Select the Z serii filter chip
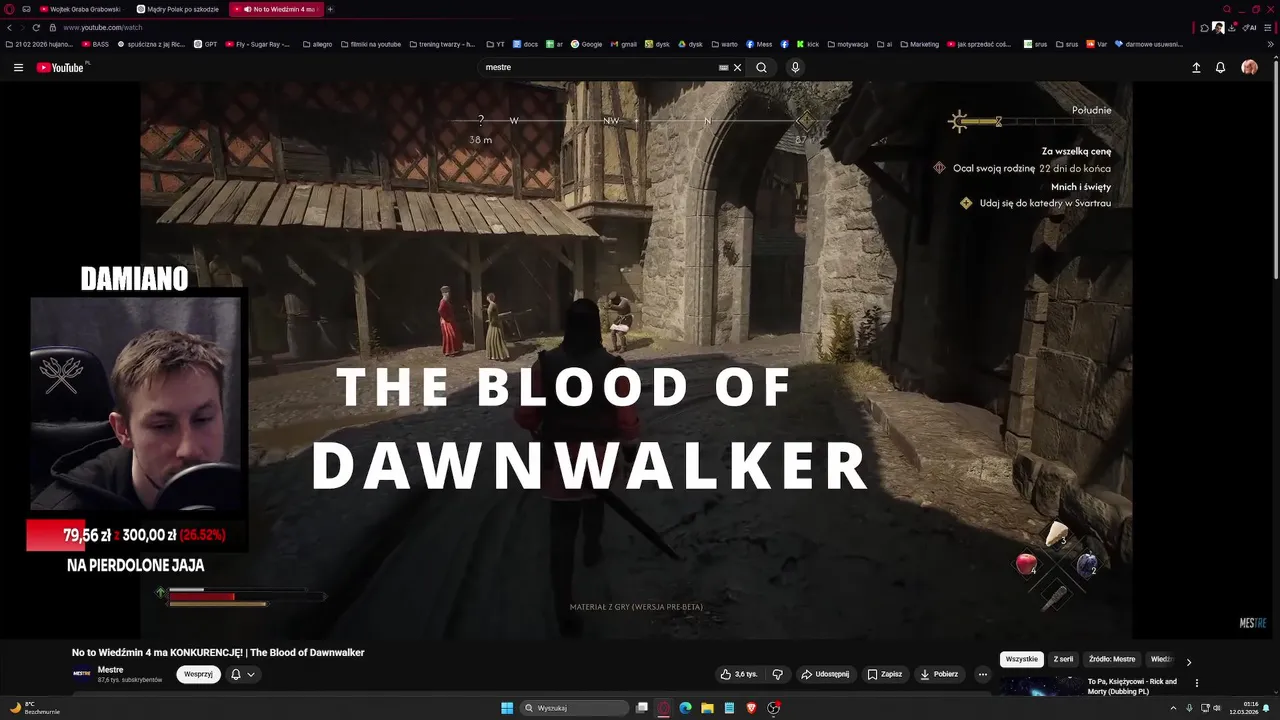The width and height of the screenshot is (1280, 720). 1064,659
